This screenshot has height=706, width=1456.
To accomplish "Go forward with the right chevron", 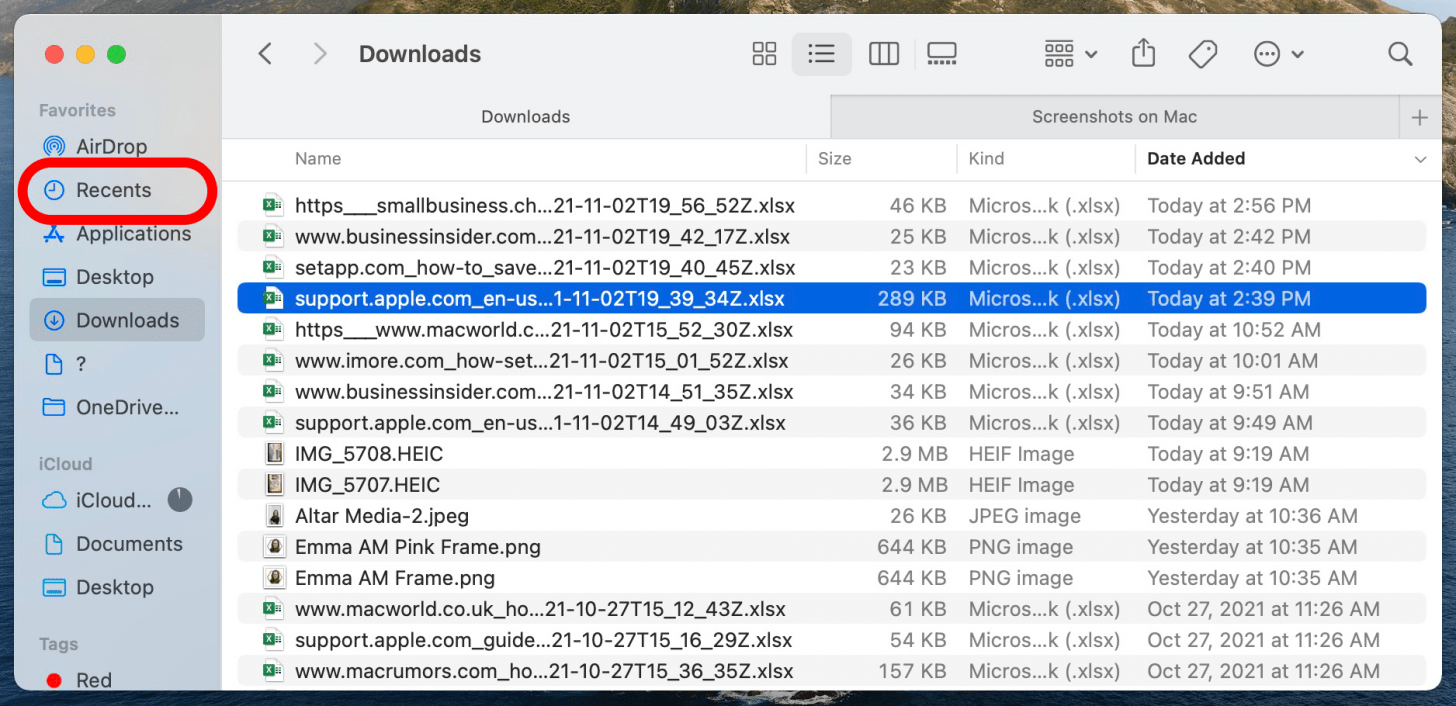I will (x=320, y=54).
